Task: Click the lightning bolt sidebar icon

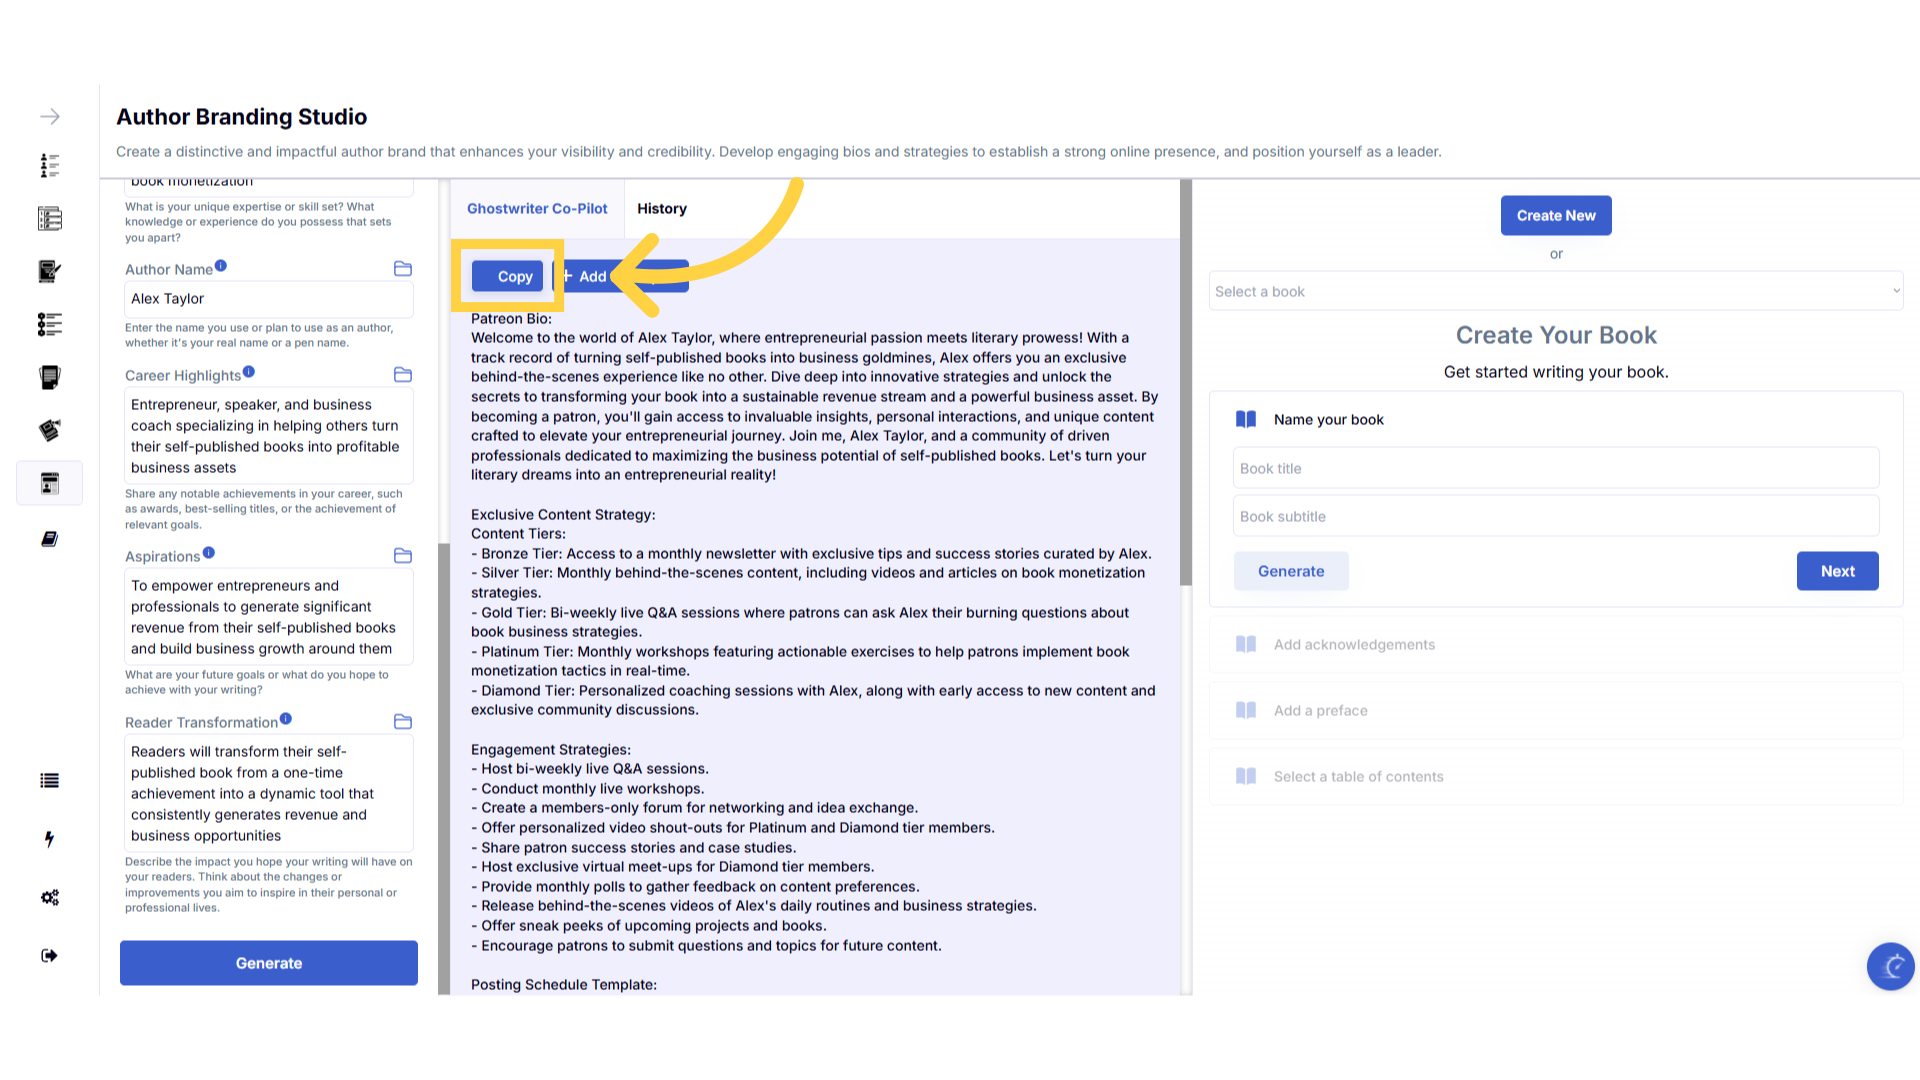Action: click(49, 839)
